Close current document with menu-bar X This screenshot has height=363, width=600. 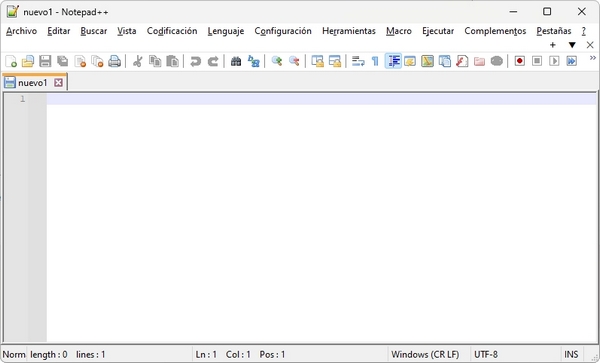click(x=590, y=45)
